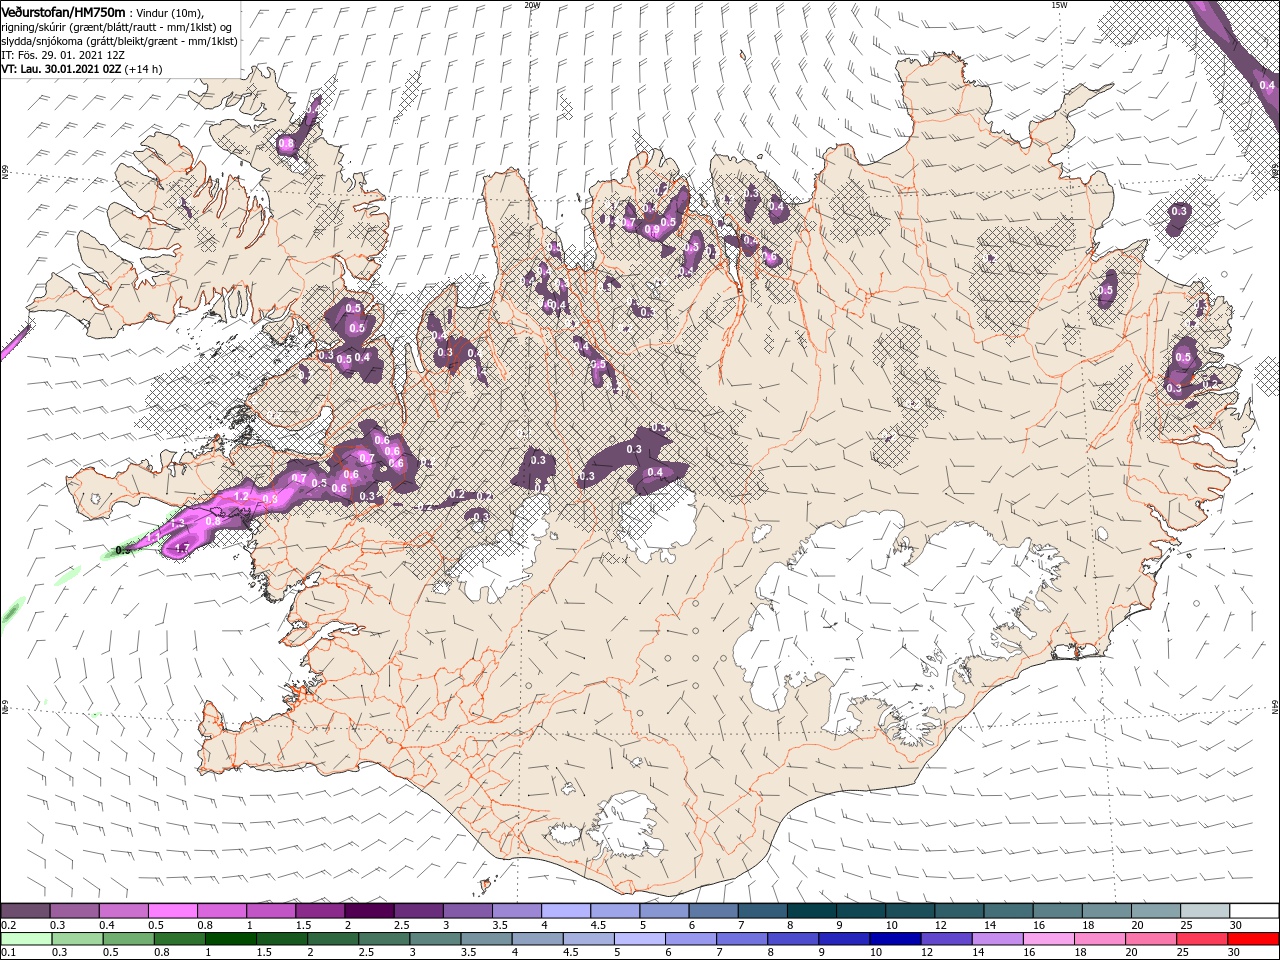The image size is (1280, 960).
Task: Click the white swatch after 30 in snow legend
Action: click(1254, 911)
